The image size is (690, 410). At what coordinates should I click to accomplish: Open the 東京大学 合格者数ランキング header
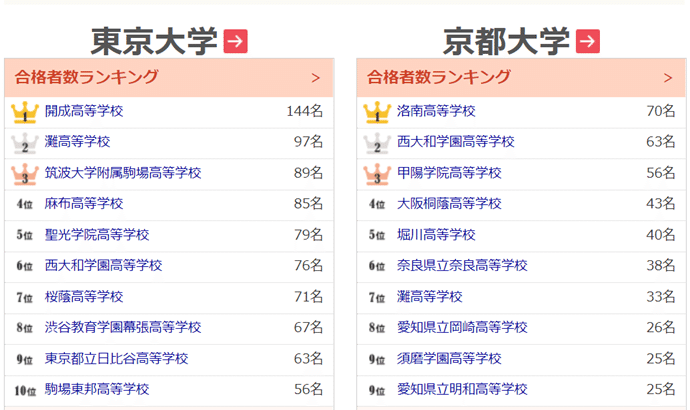tap(169, 77)
